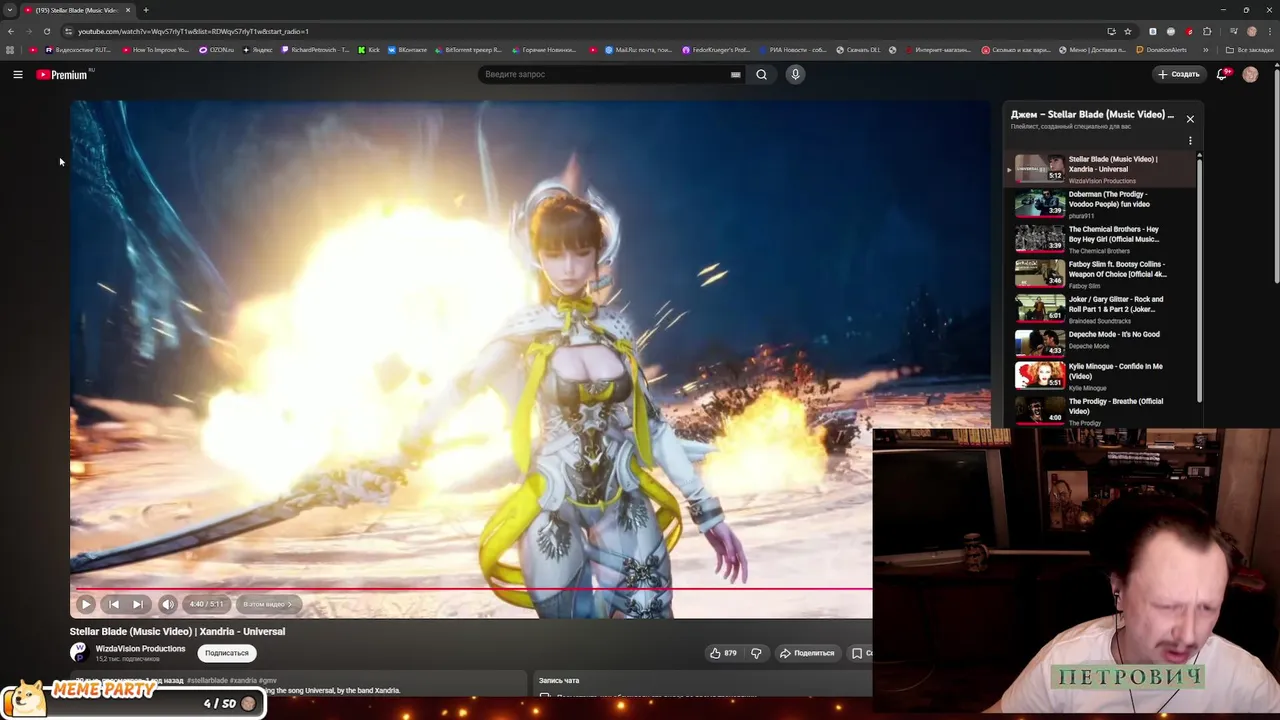Skip to the next video
Viewport: 1280px width, 720px height.
tap(138, 604)
